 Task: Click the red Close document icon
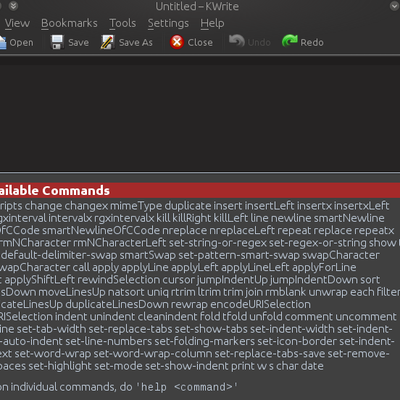coord(177,42)
